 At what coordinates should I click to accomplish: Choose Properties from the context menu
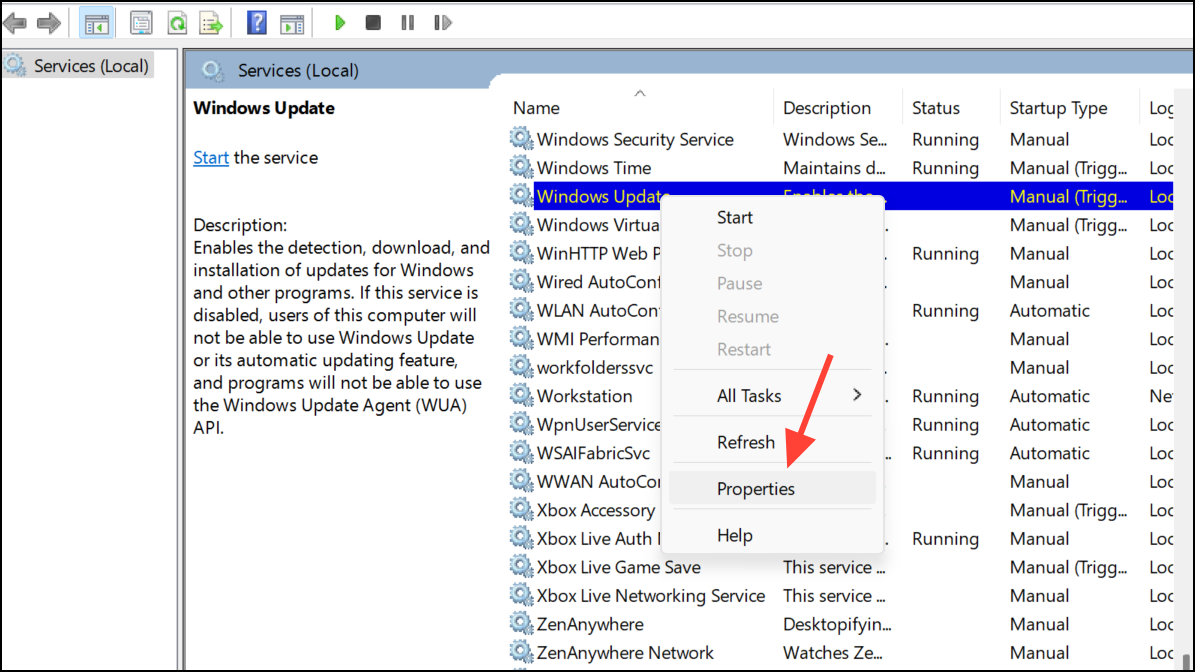click(756, 489)
